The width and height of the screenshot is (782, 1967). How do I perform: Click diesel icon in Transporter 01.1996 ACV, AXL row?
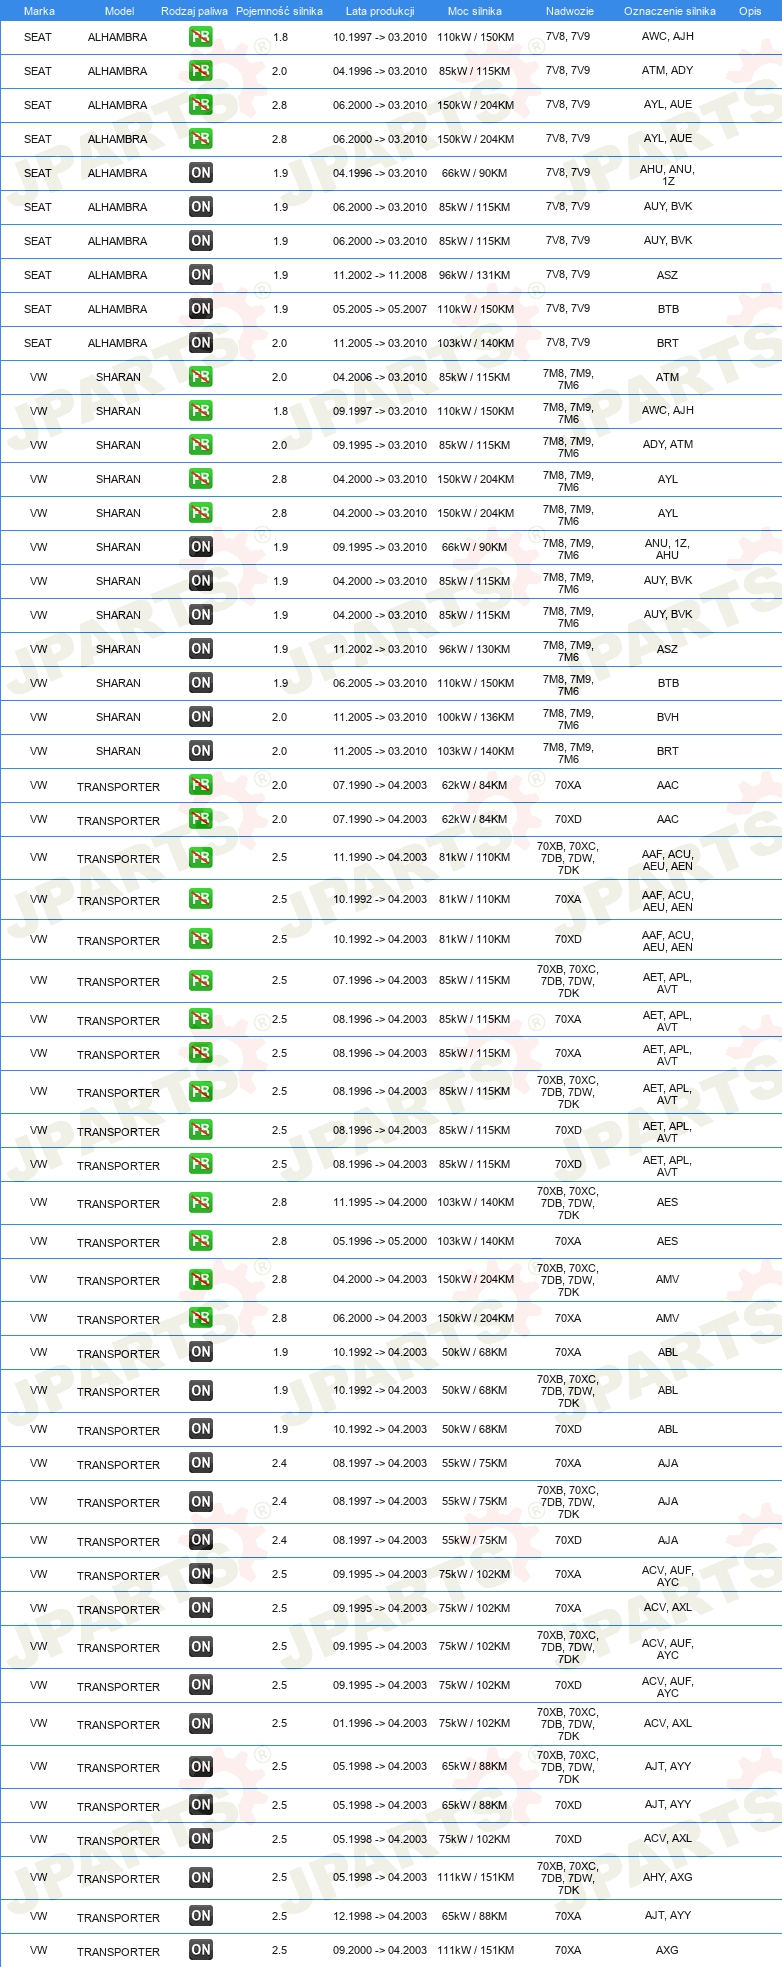(201, 1724)
